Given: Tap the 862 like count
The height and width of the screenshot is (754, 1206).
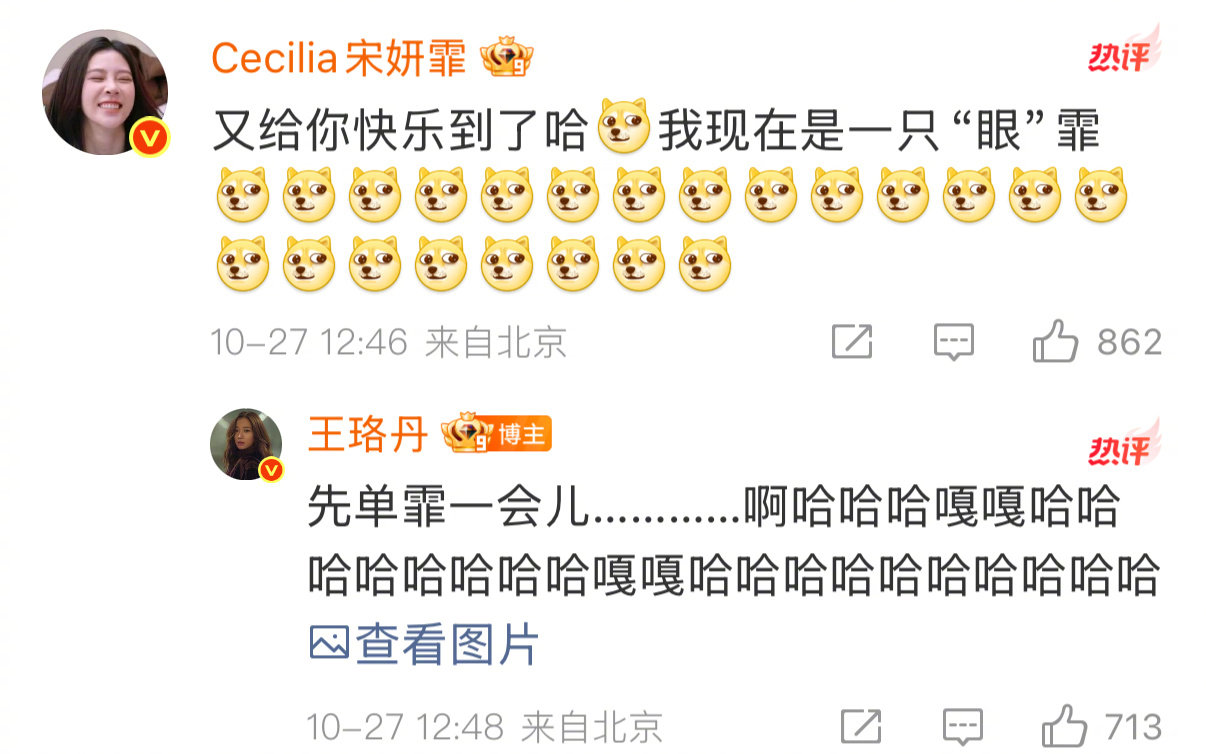Looking at the screenshot, I should click(1130, 343).
